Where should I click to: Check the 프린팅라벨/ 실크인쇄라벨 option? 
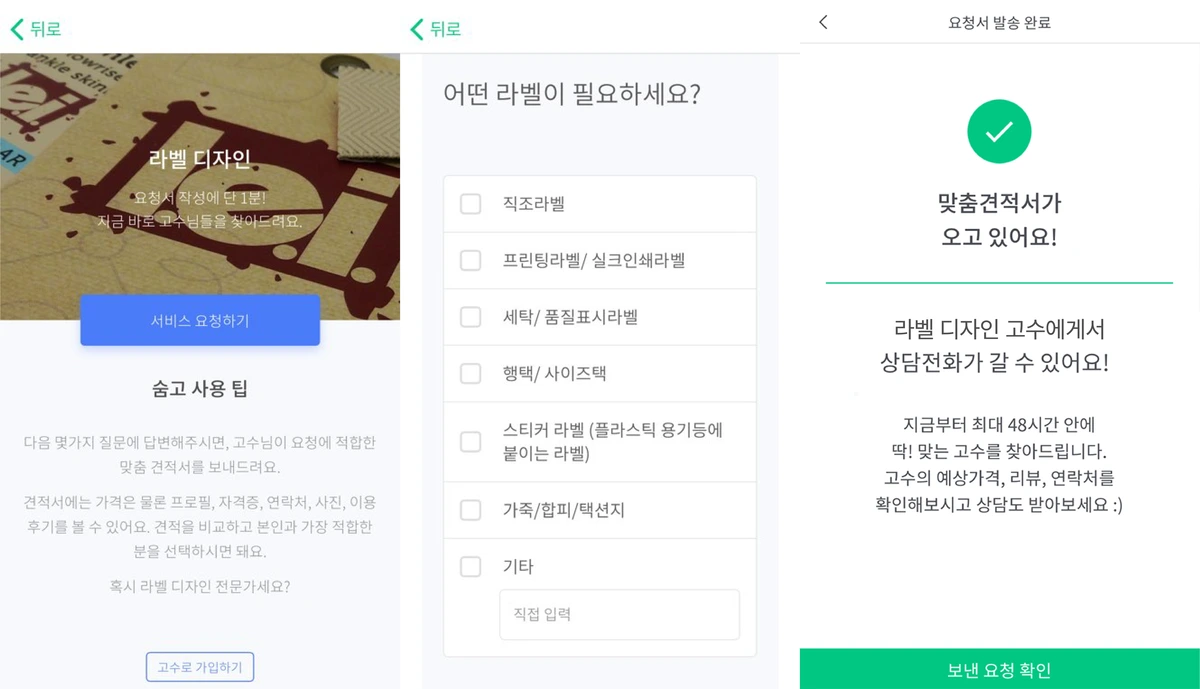(470, 260)
